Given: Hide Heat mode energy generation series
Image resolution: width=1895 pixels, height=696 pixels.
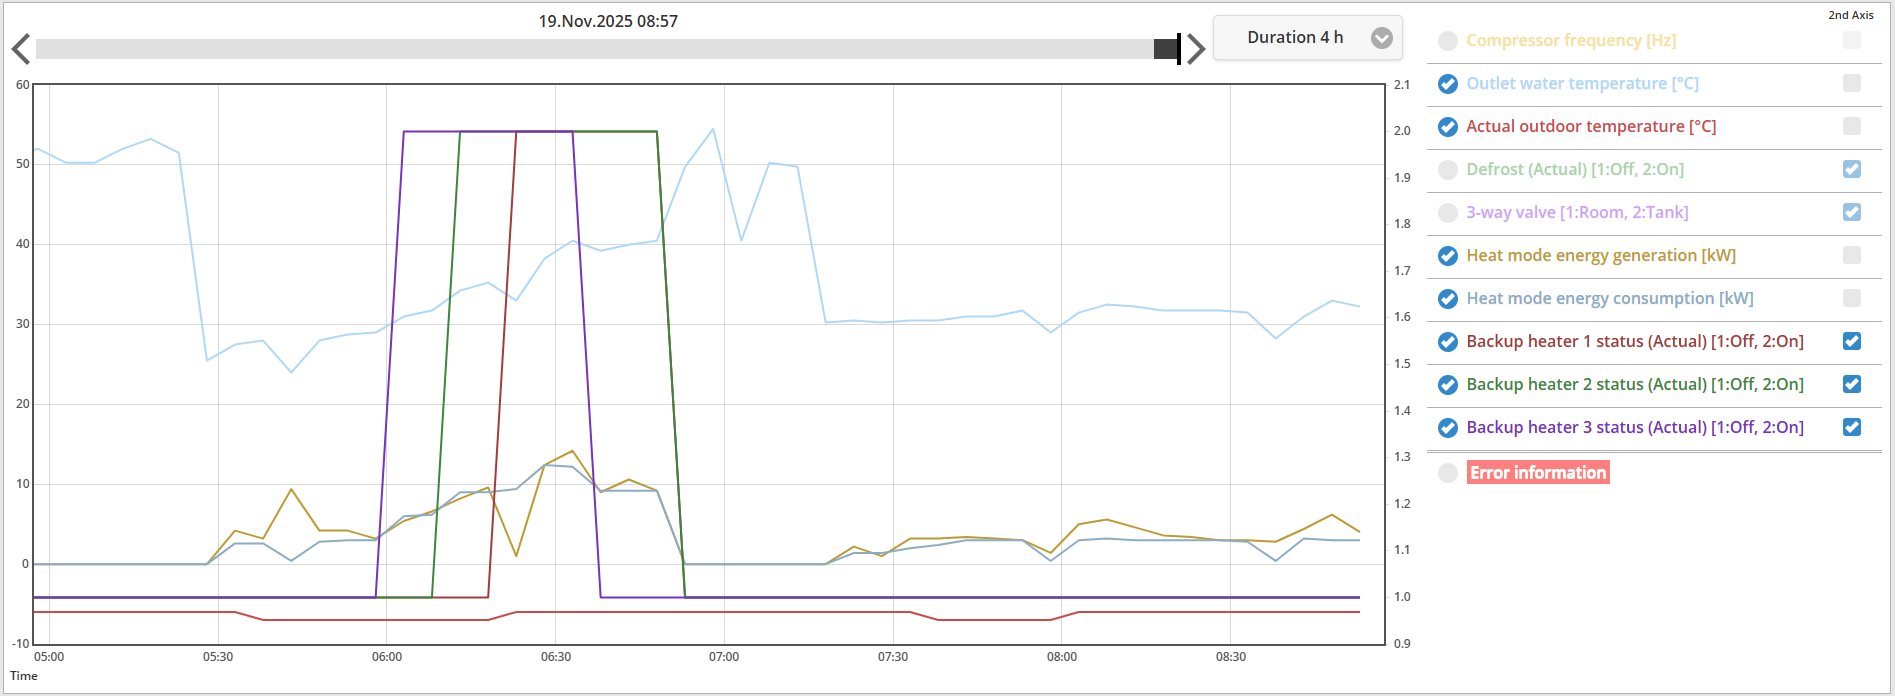Looking at the screenshot, I should tap(1447, 256).
